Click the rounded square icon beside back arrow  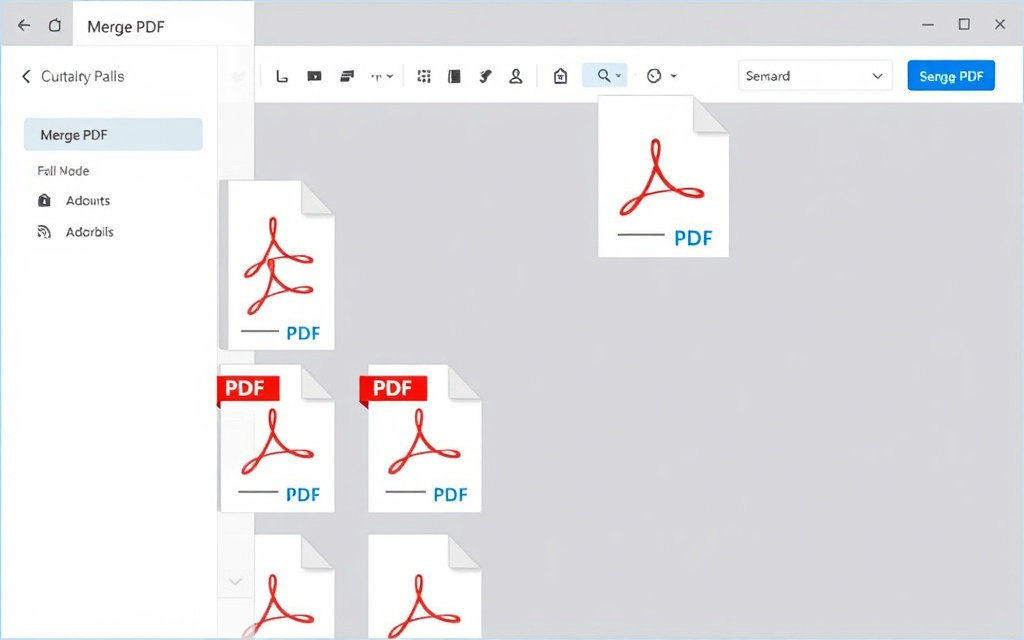pos(55,25)
